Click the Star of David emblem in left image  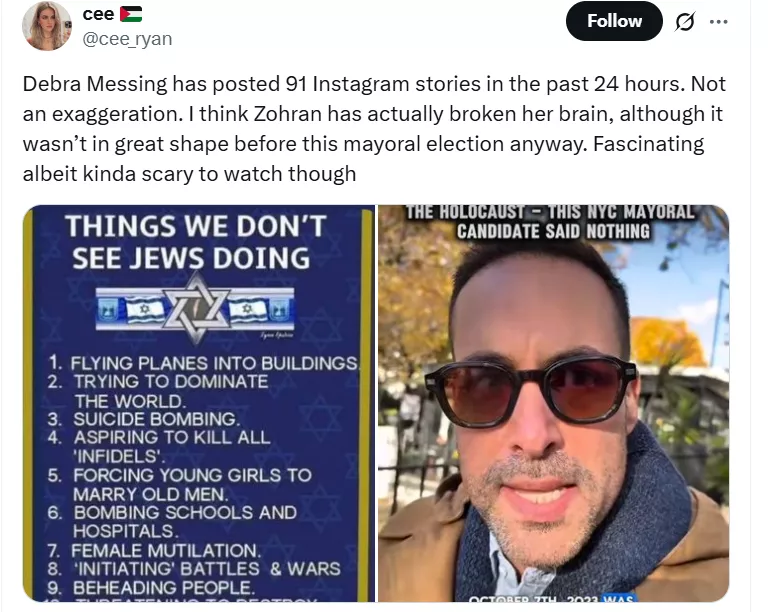click(x=195, y=309)
